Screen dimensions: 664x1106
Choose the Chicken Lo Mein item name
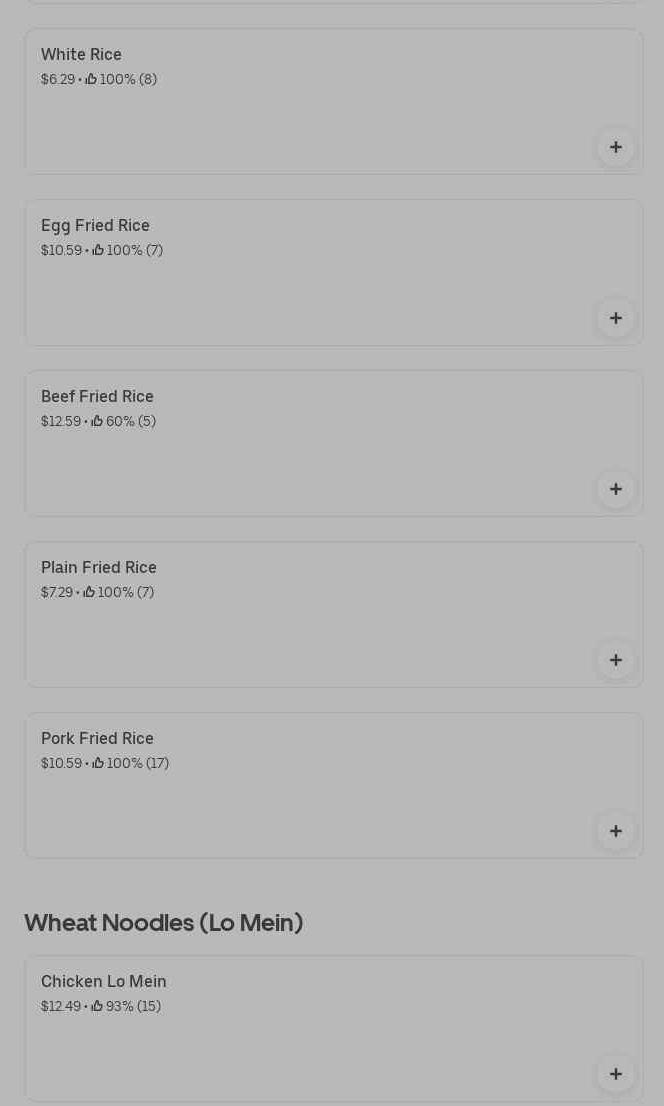coord(103,982)
